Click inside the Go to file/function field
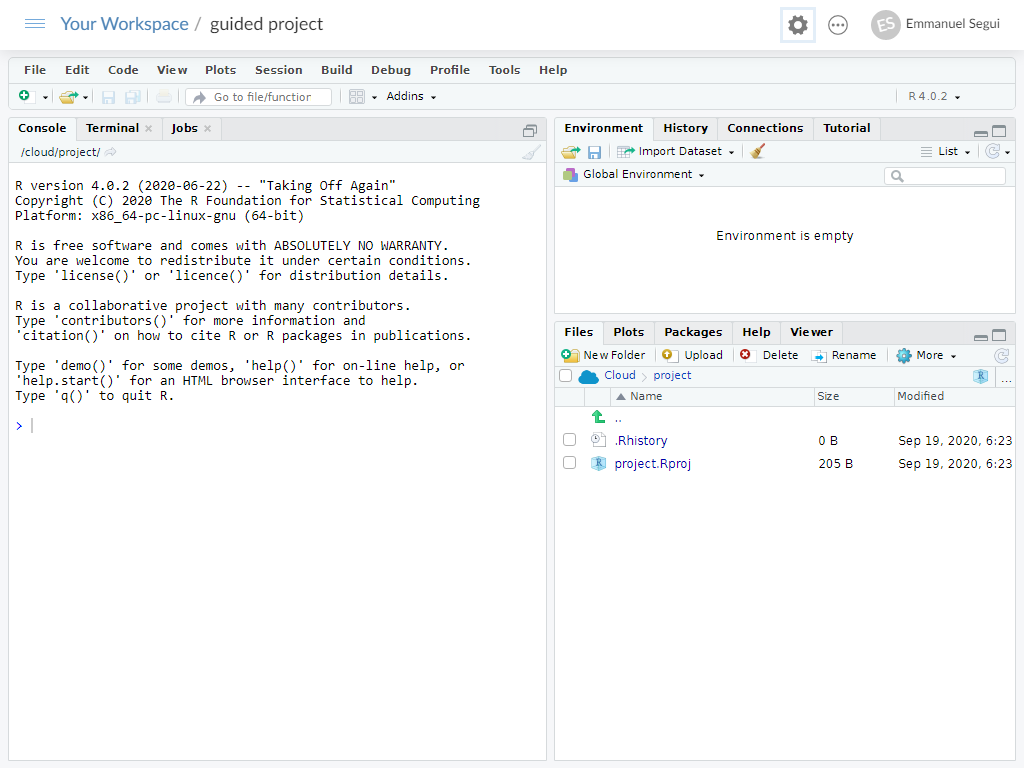 260,96
